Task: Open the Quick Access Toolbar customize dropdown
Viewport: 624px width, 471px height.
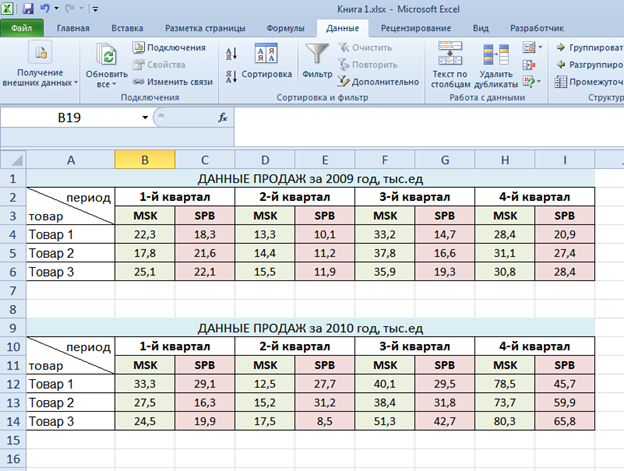Action: pos(95,9)
